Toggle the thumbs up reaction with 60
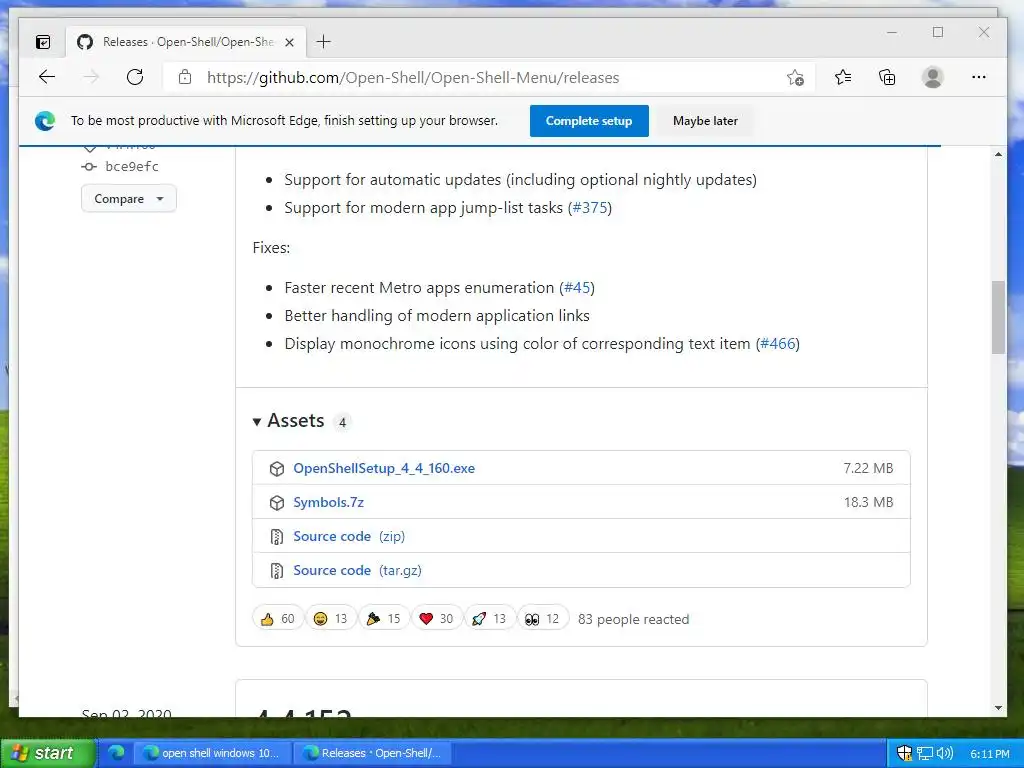1024x768 pixels. 278,618
